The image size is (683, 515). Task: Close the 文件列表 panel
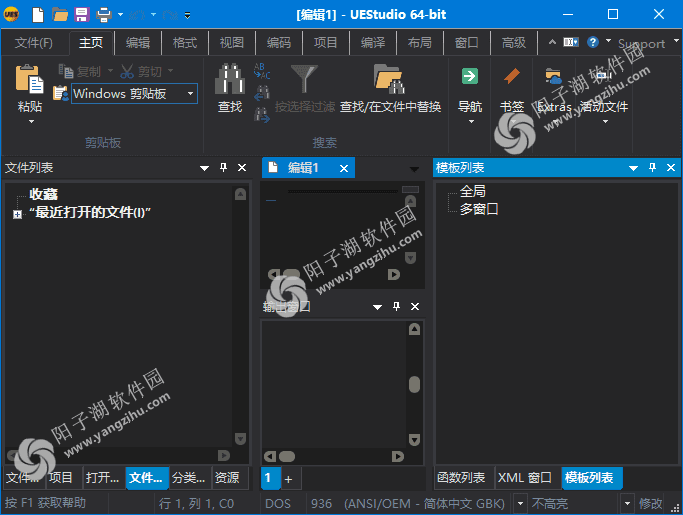[242, 168]
